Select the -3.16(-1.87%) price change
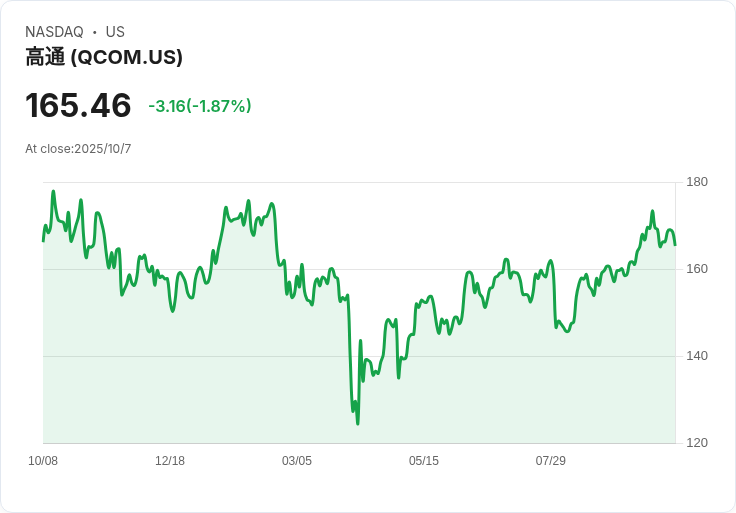736x513 pixels. click(x=200, y=106)
